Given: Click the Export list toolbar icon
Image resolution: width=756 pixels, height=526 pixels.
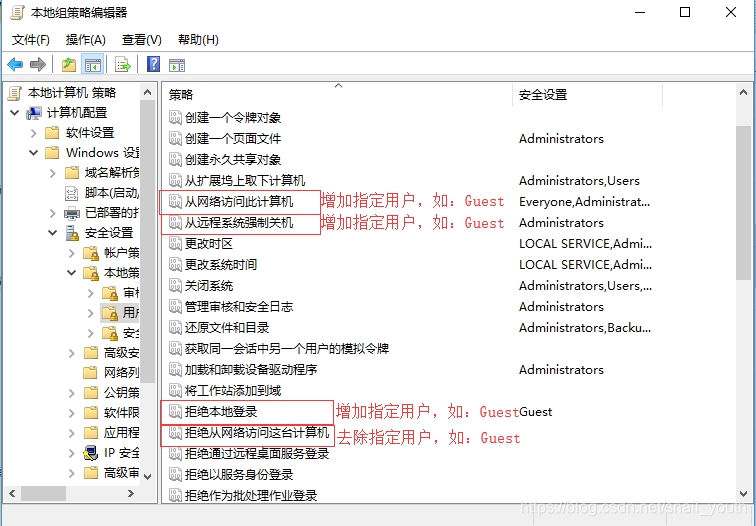Looking at the screenshot, I should [x=123, y=65].
